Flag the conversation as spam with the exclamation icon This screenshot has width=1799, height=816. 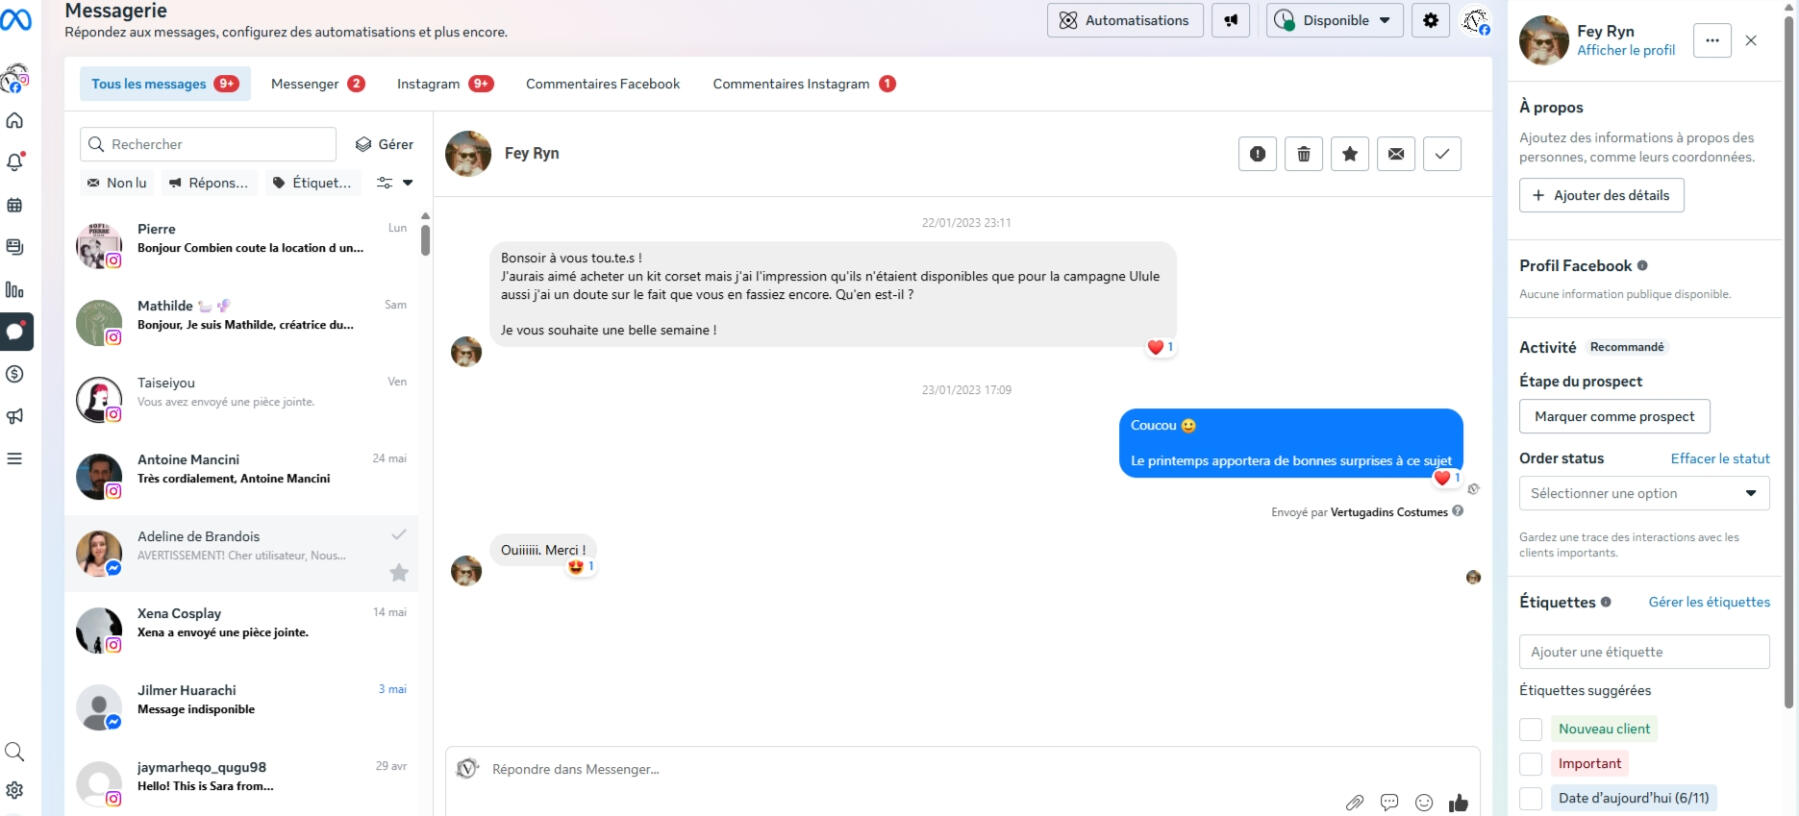click(x=1257, y=154)
